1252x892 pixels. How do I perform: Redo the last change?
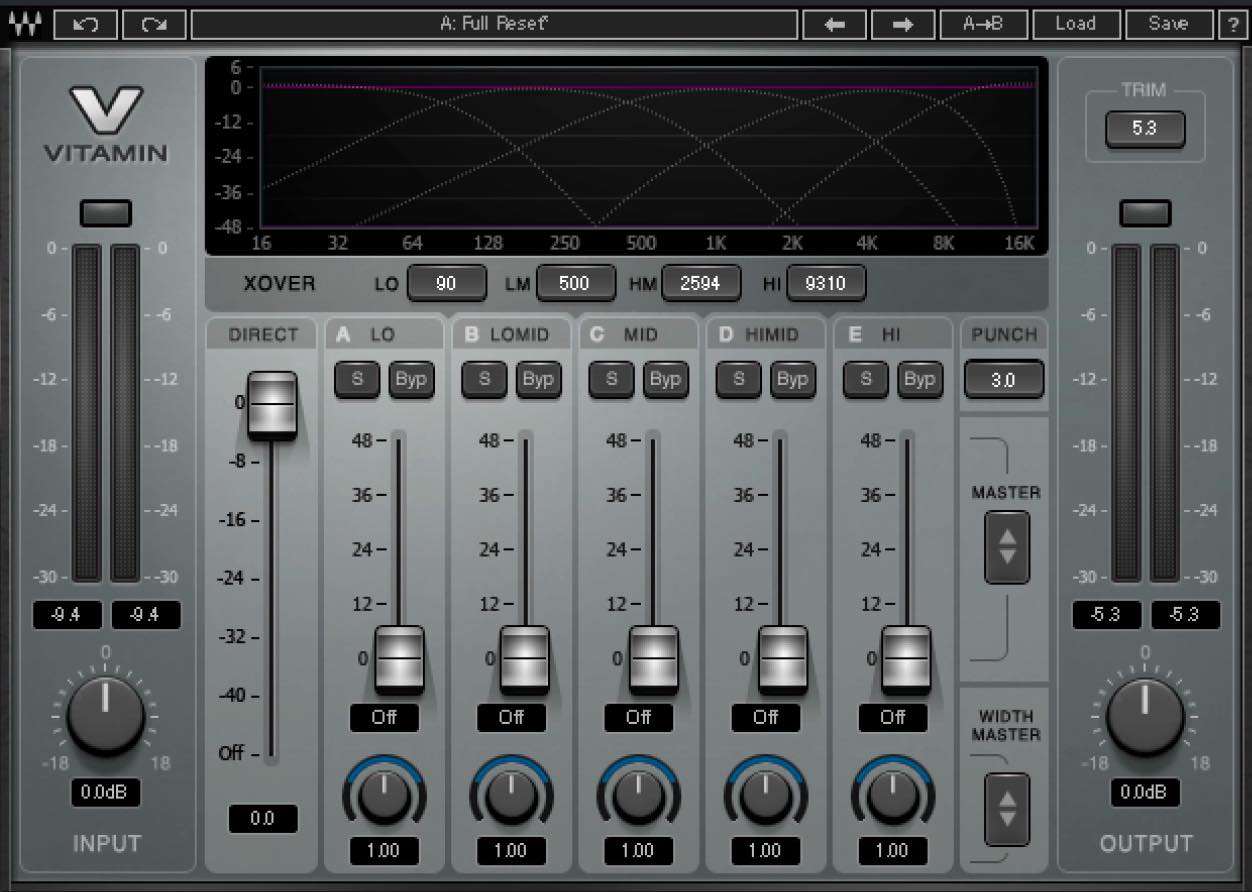coord(155,24)
